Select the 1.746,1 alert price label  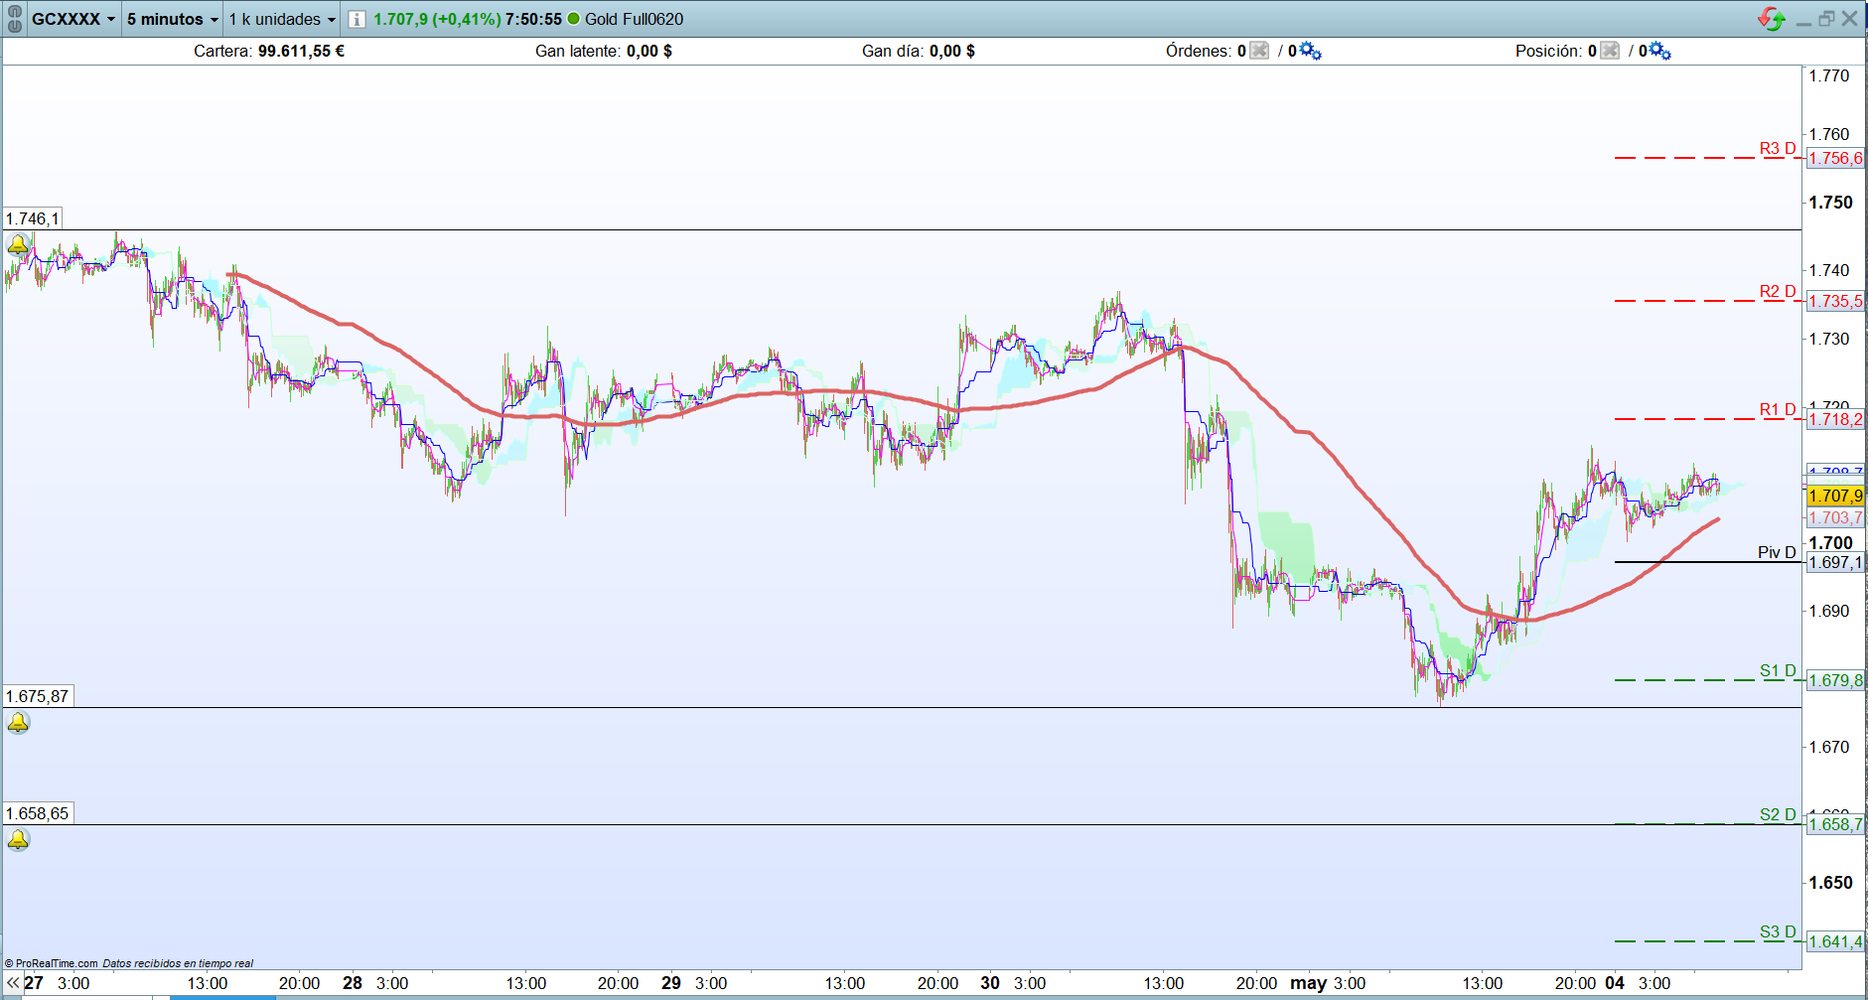[x=32, y=218]
